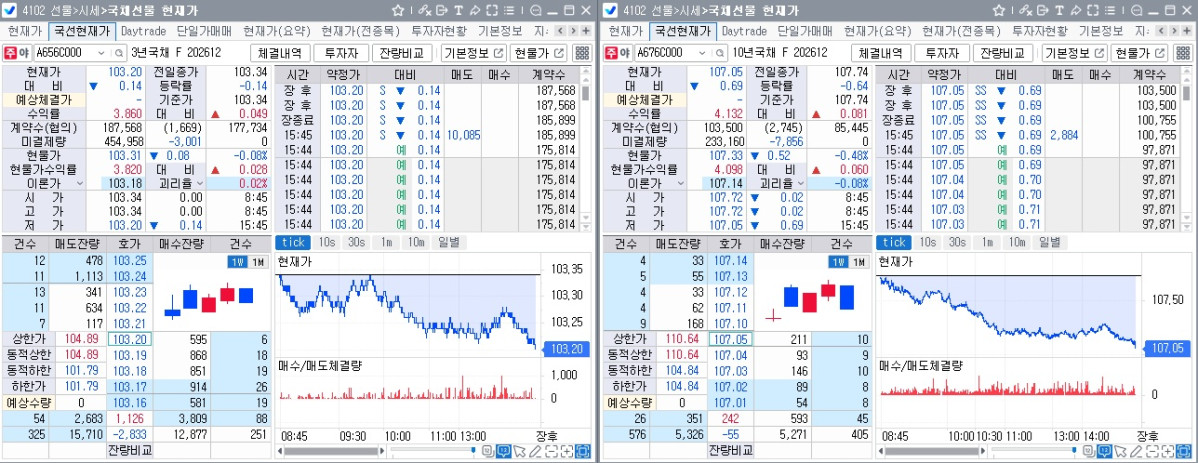Select tick interval on left chart
The height and width of the screenshot is (463, 1198).
click(x=293, y=242)
